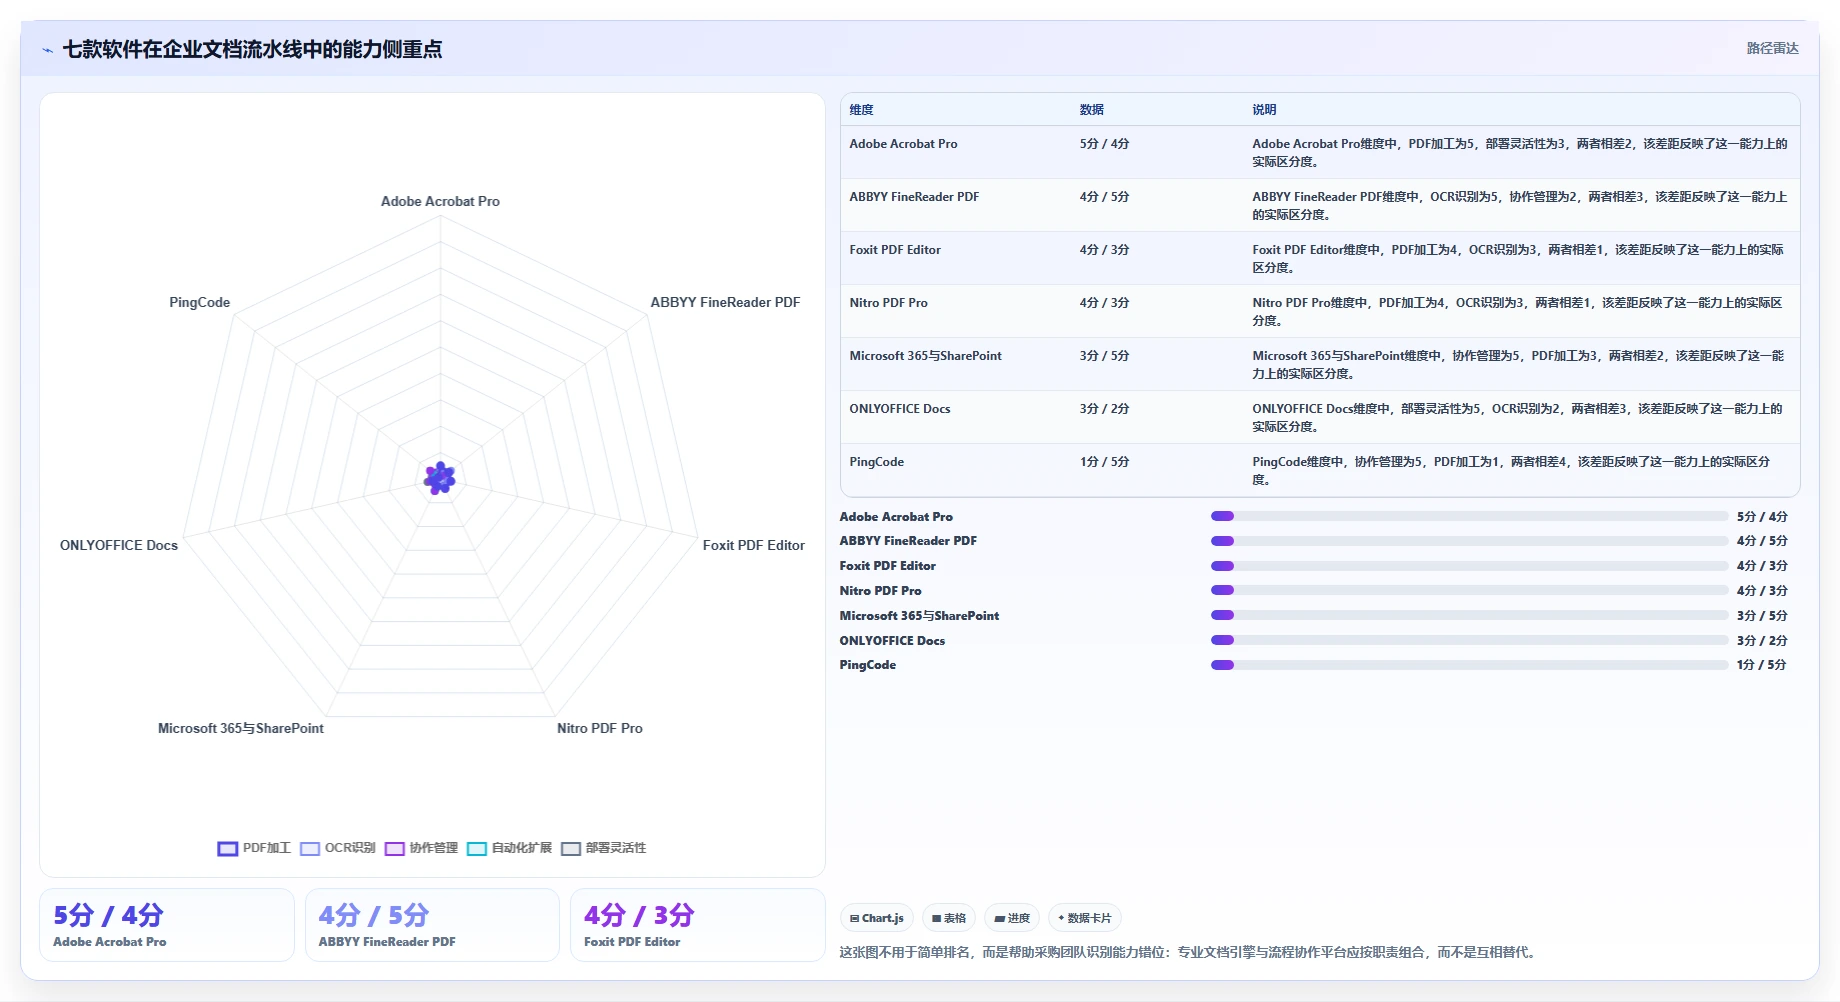
Task: Click the Nitro PDF Pro progress bar
Action: 1469,590
